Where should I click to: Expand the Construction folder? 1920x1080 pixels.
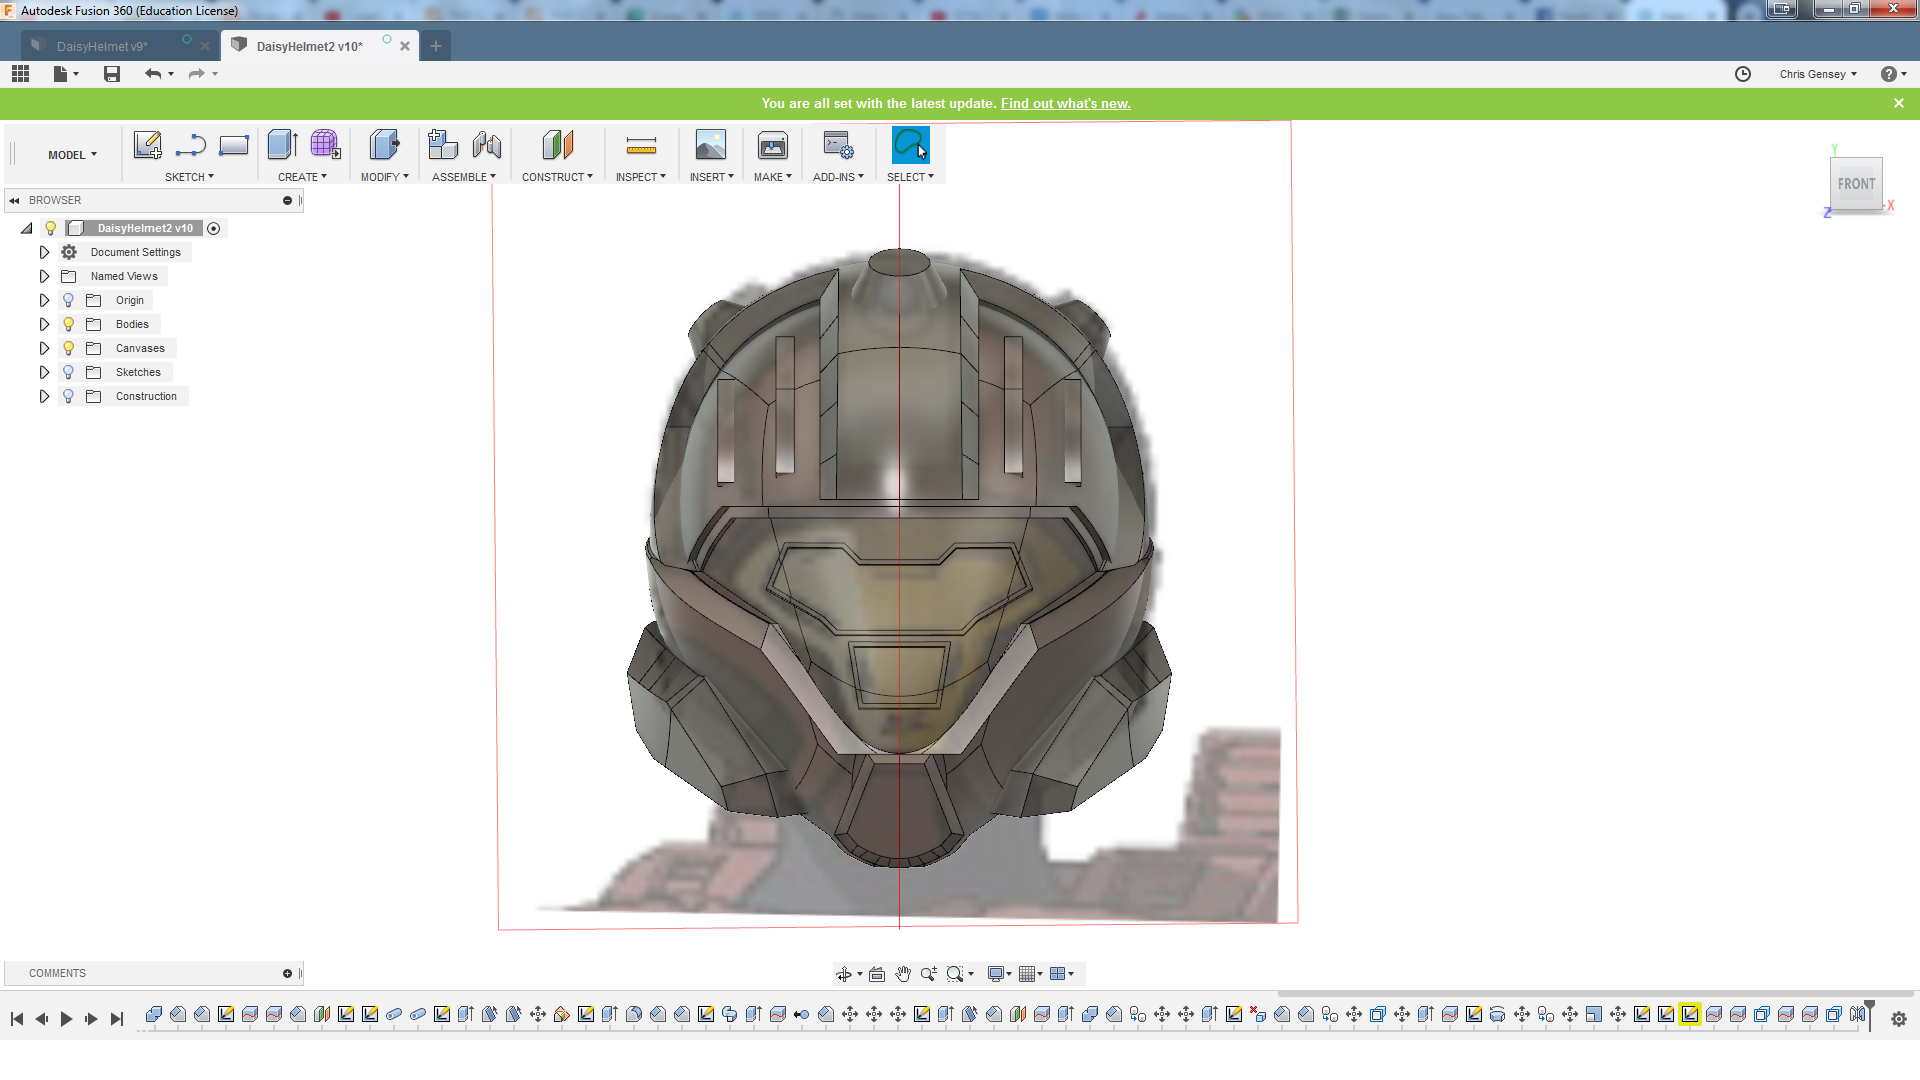pos(44,396)
